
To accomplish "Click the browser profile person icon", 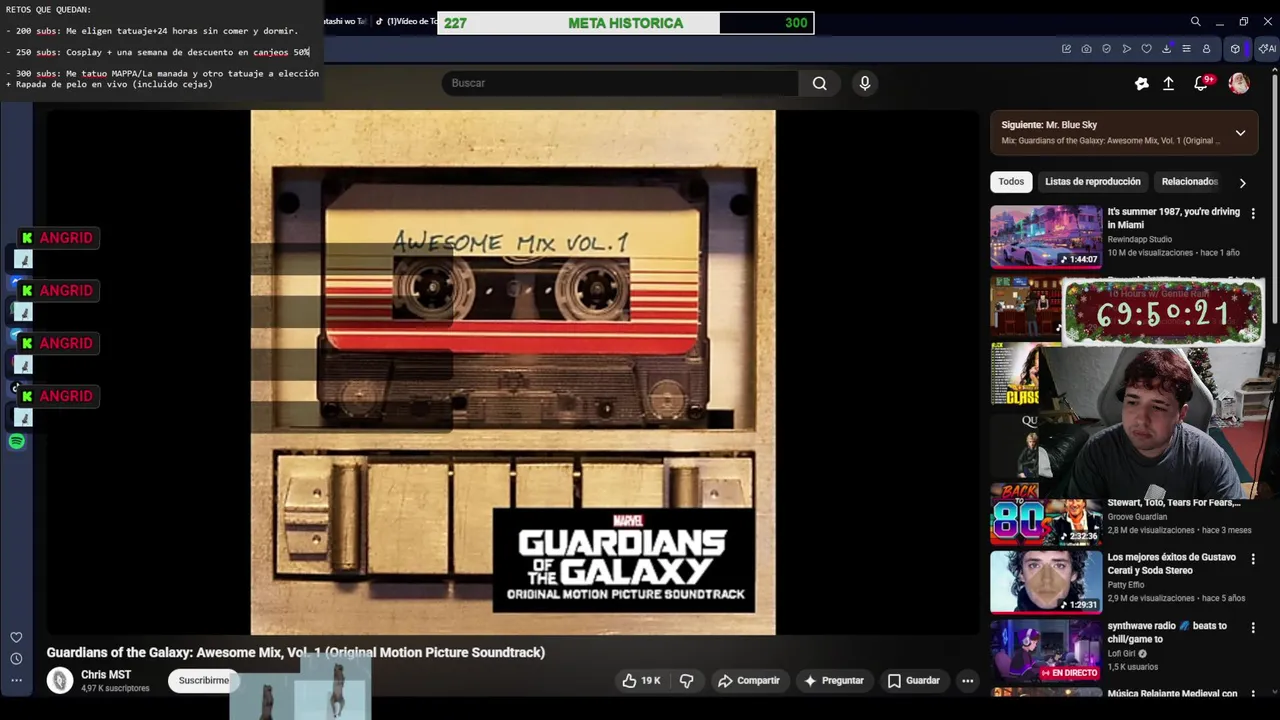I will [1206, 49].
